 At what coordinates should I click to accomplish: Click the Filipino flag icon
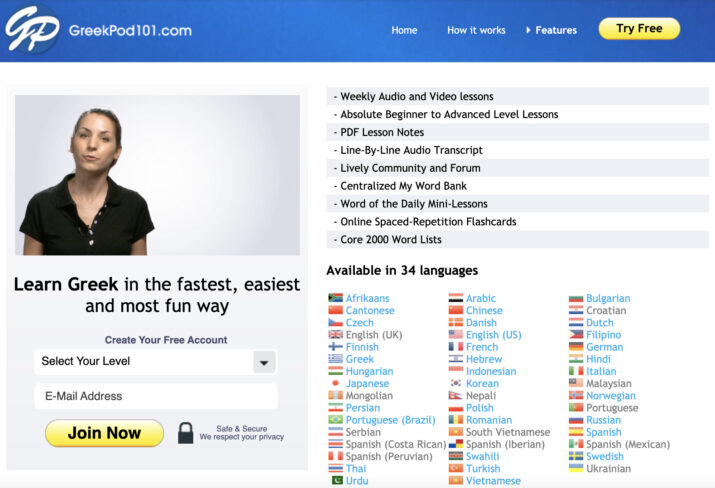[576, 335]
